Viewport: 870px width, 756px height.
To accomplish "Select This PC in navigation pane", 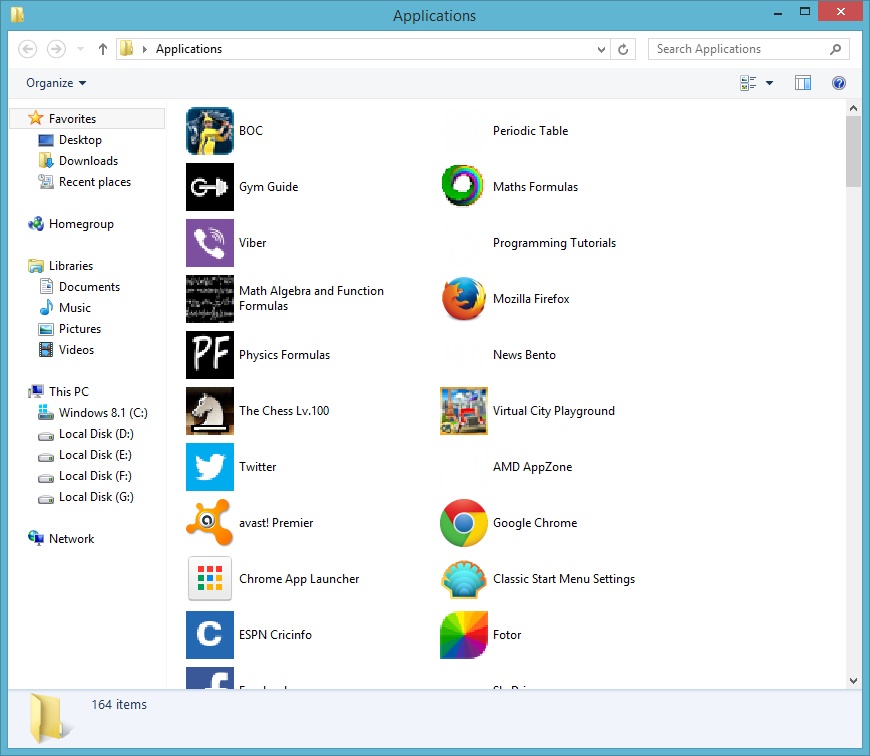I will coord(68,392).
